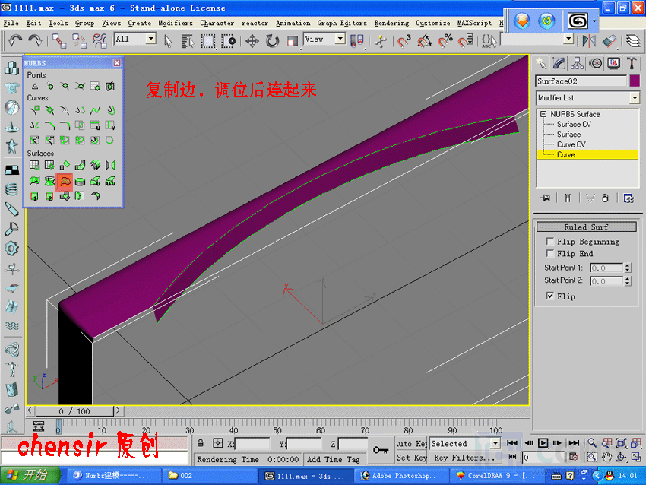Select Surface CV sub-object level
The image size is (646, 485).
click(x=574, y=124)
